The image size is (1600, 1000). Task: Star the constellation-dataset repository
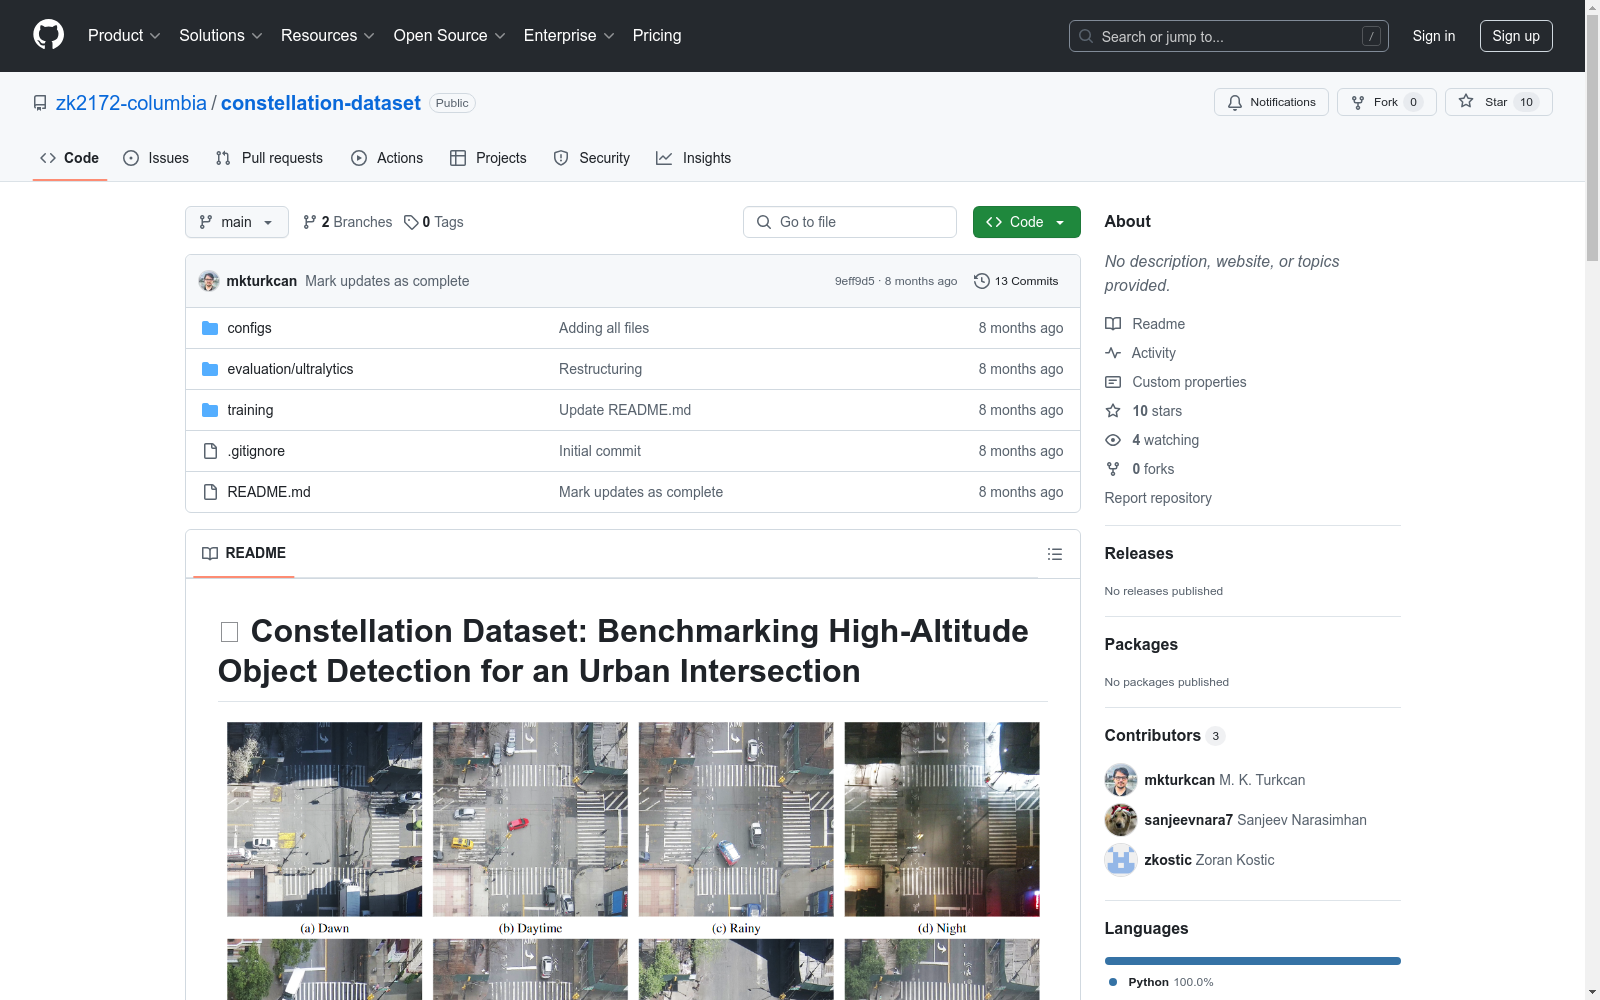[x=1498, y=102]
